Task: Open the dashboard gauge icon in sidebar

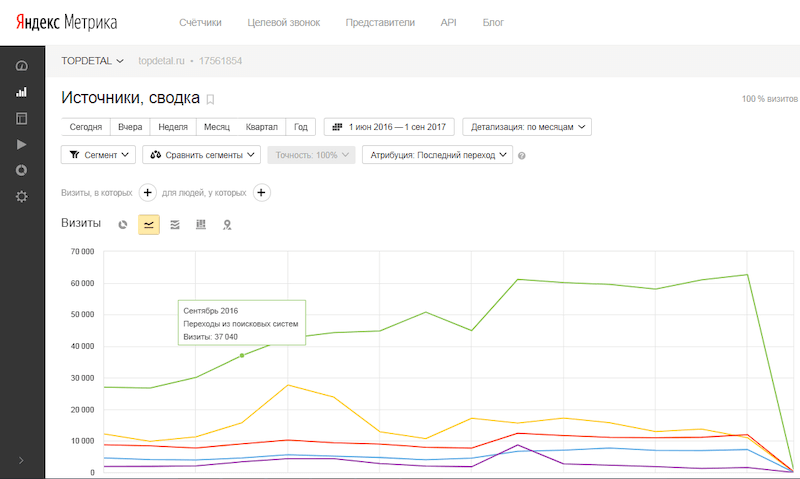Action: click(22, 66)
